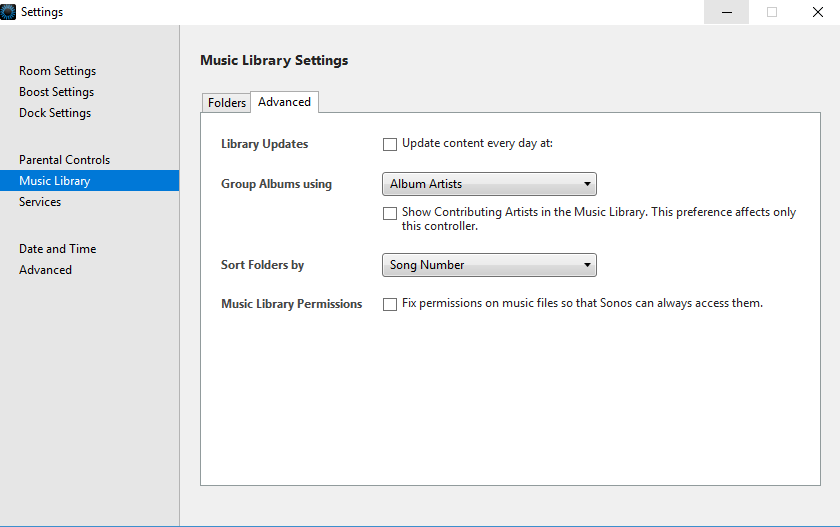
Task: Toggle Show Contributing Artists checkbox
Action: coord(389,213)
